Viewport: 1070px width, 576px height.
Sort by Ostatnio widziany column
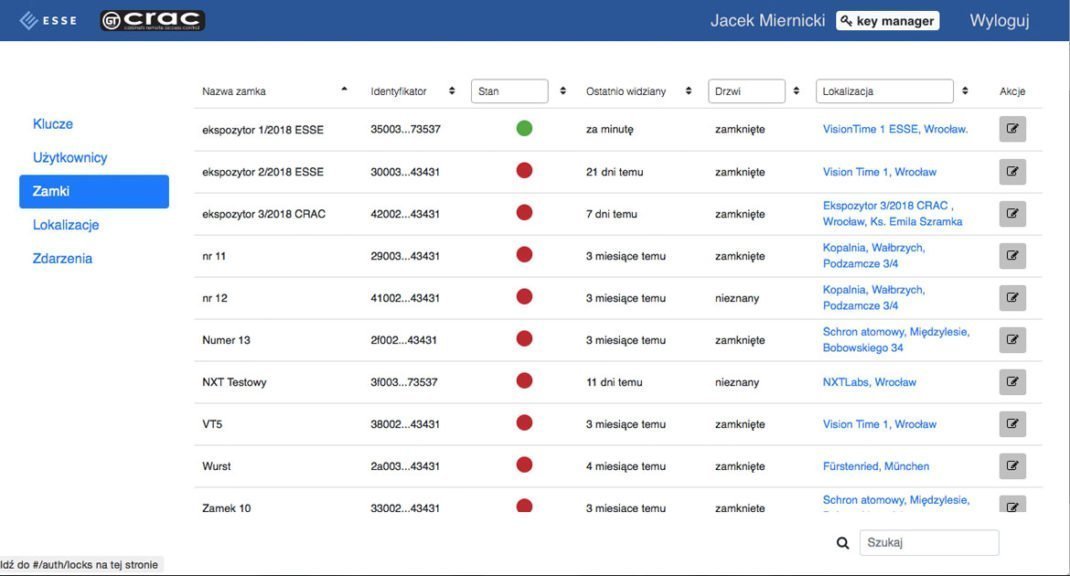[688, 91]
